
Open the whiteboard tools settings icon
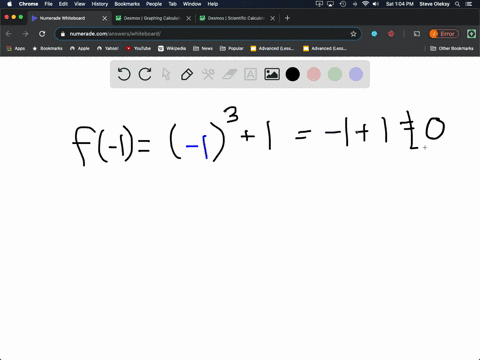(208, 74)
